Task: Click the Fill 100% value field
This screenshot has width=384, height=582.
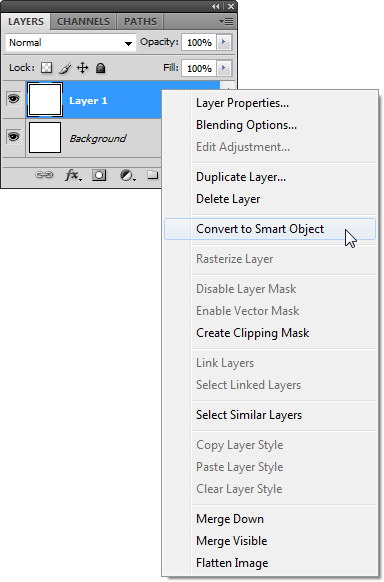Action: tap(199, 68)
